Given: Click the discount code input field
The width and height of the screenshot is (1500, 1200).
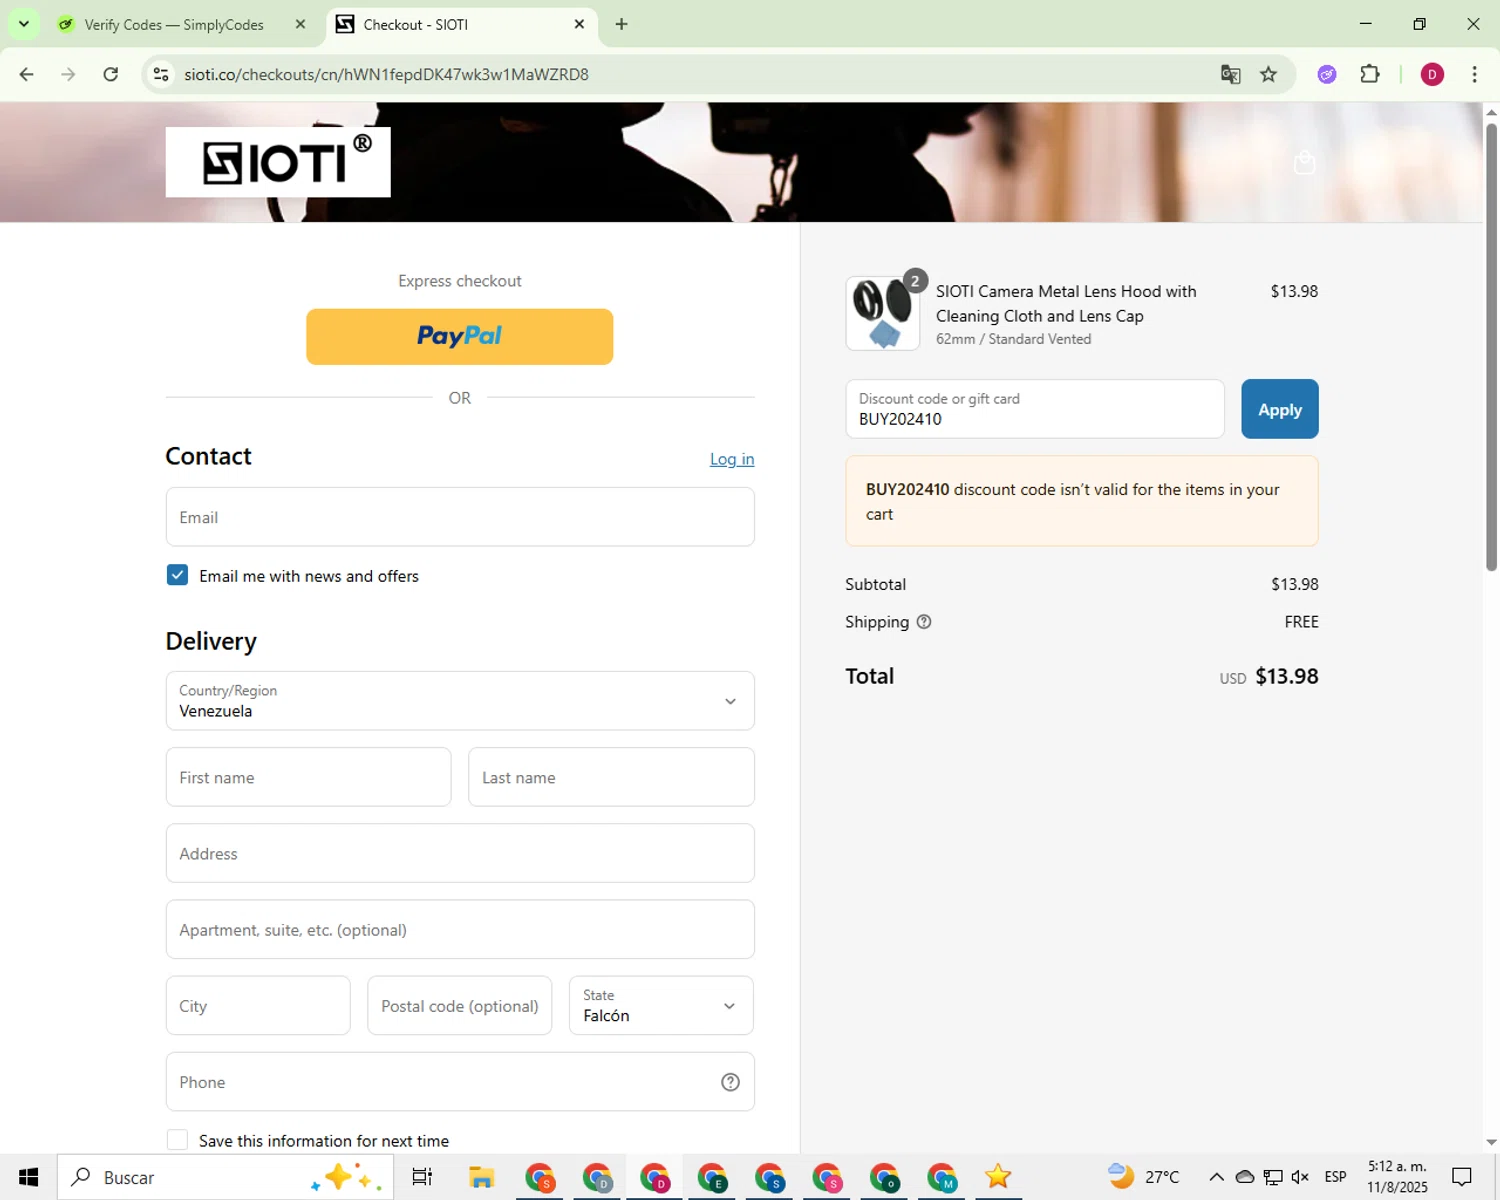Looking at the screenshot, I should pos(1035,409).
